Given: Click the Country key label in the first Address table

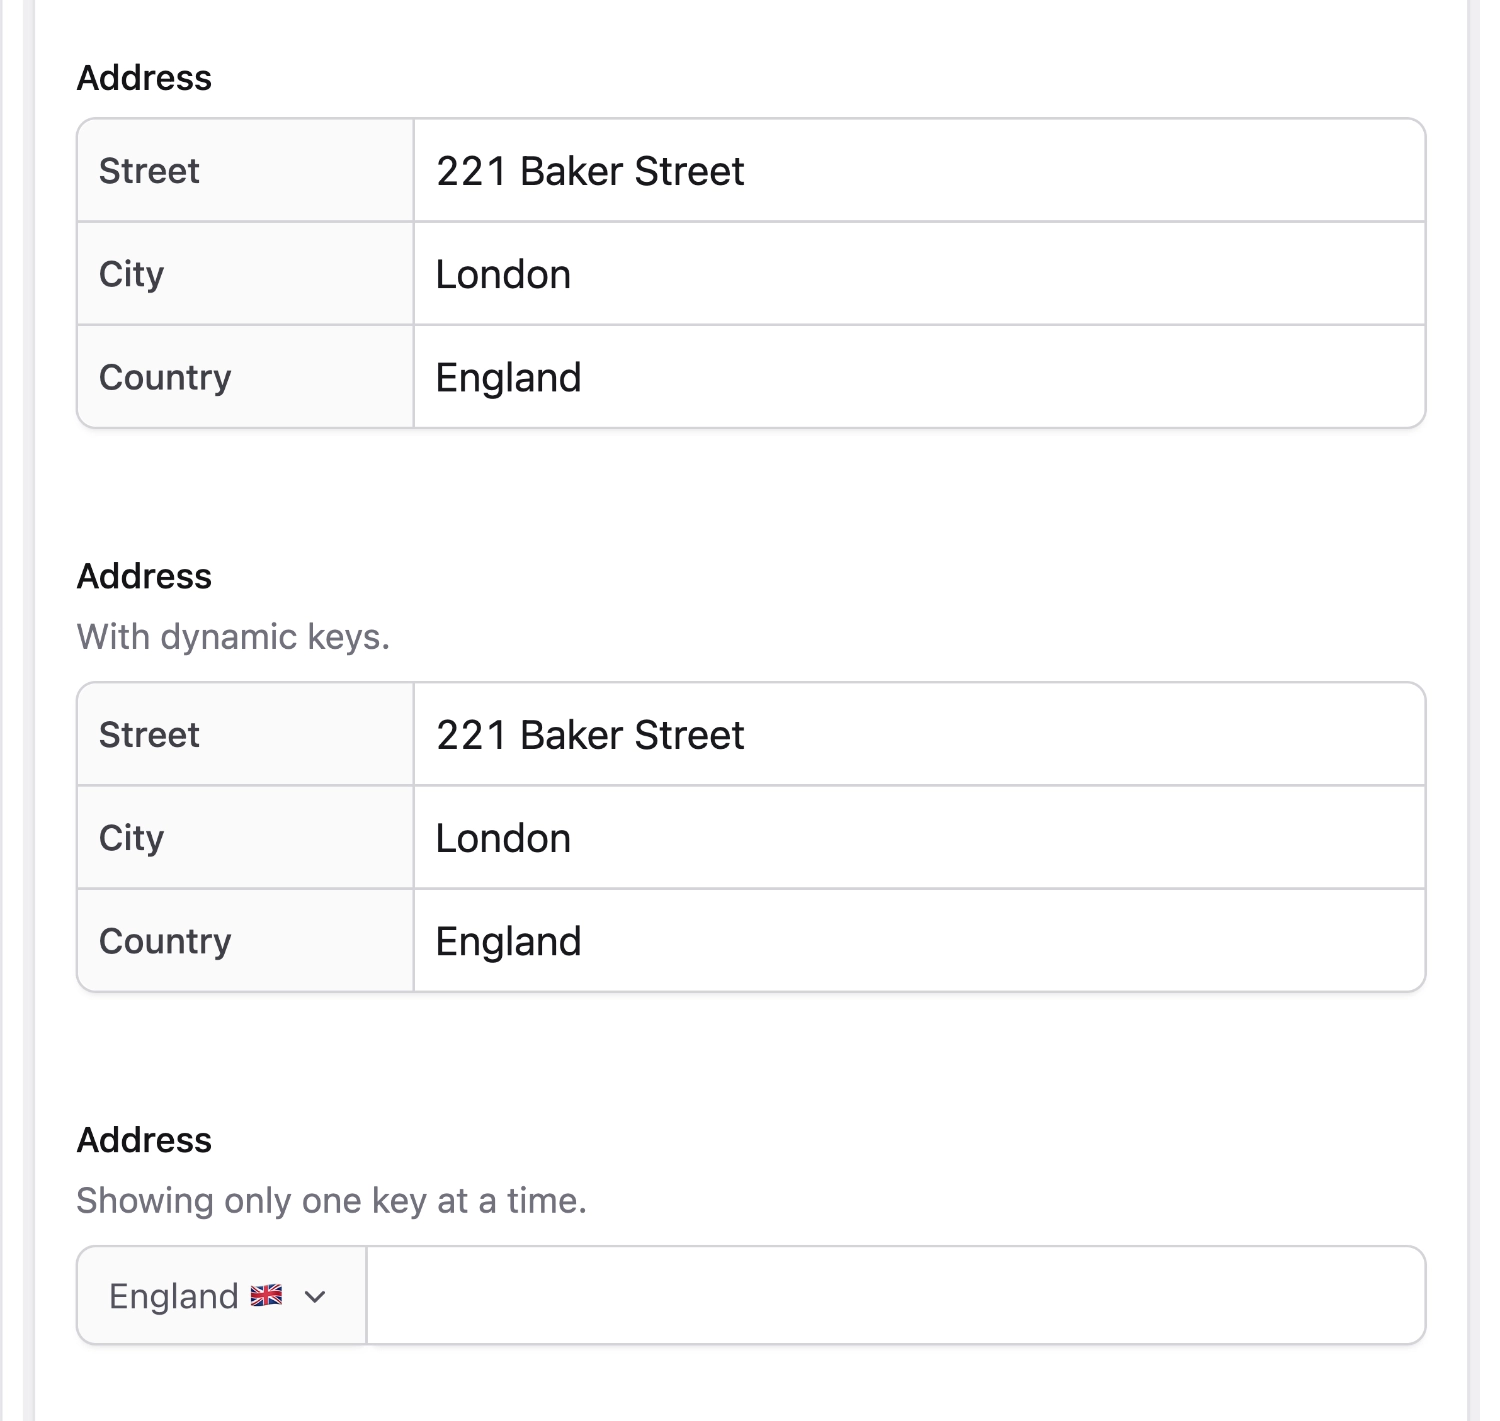Looking at the screenshot, I should [165, 378].
